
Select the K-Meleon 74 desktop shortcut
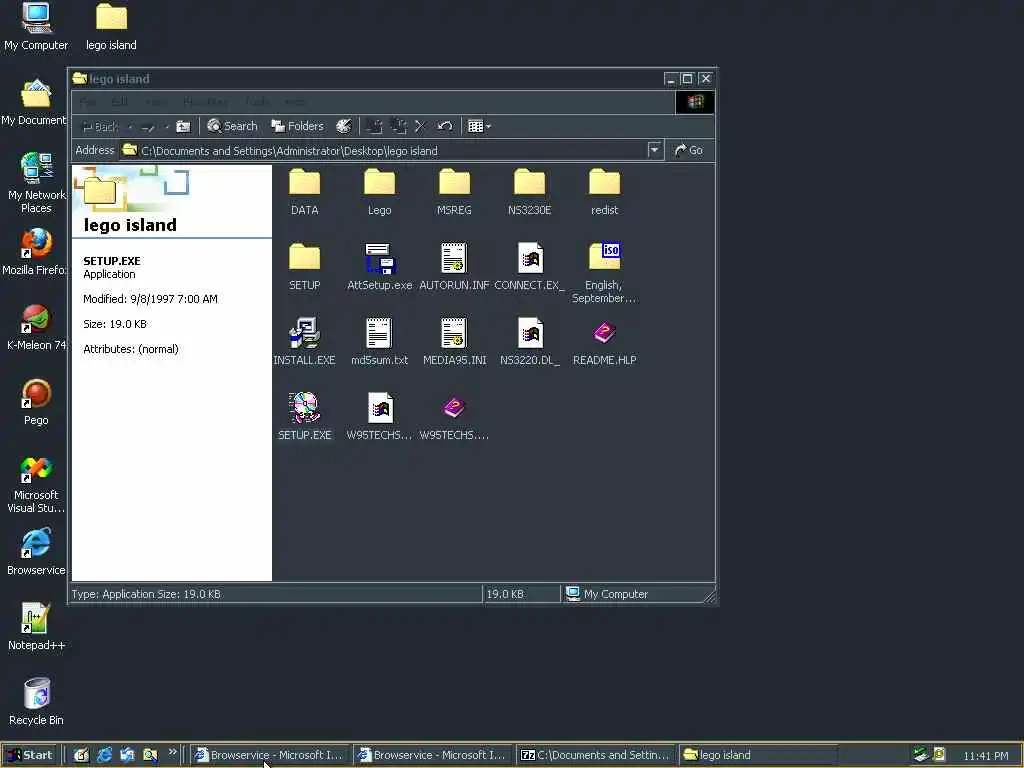coord(36,327)
